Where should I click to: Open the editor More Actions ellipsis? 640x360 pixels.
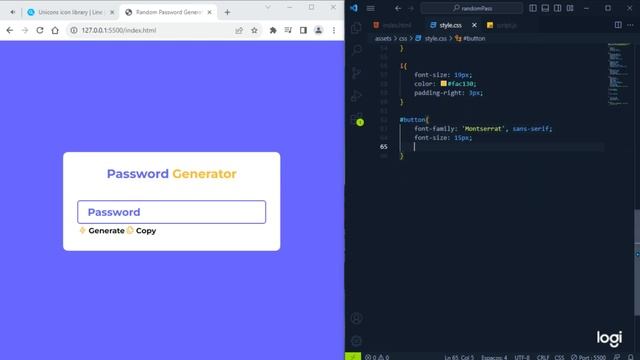click(630, 25)
